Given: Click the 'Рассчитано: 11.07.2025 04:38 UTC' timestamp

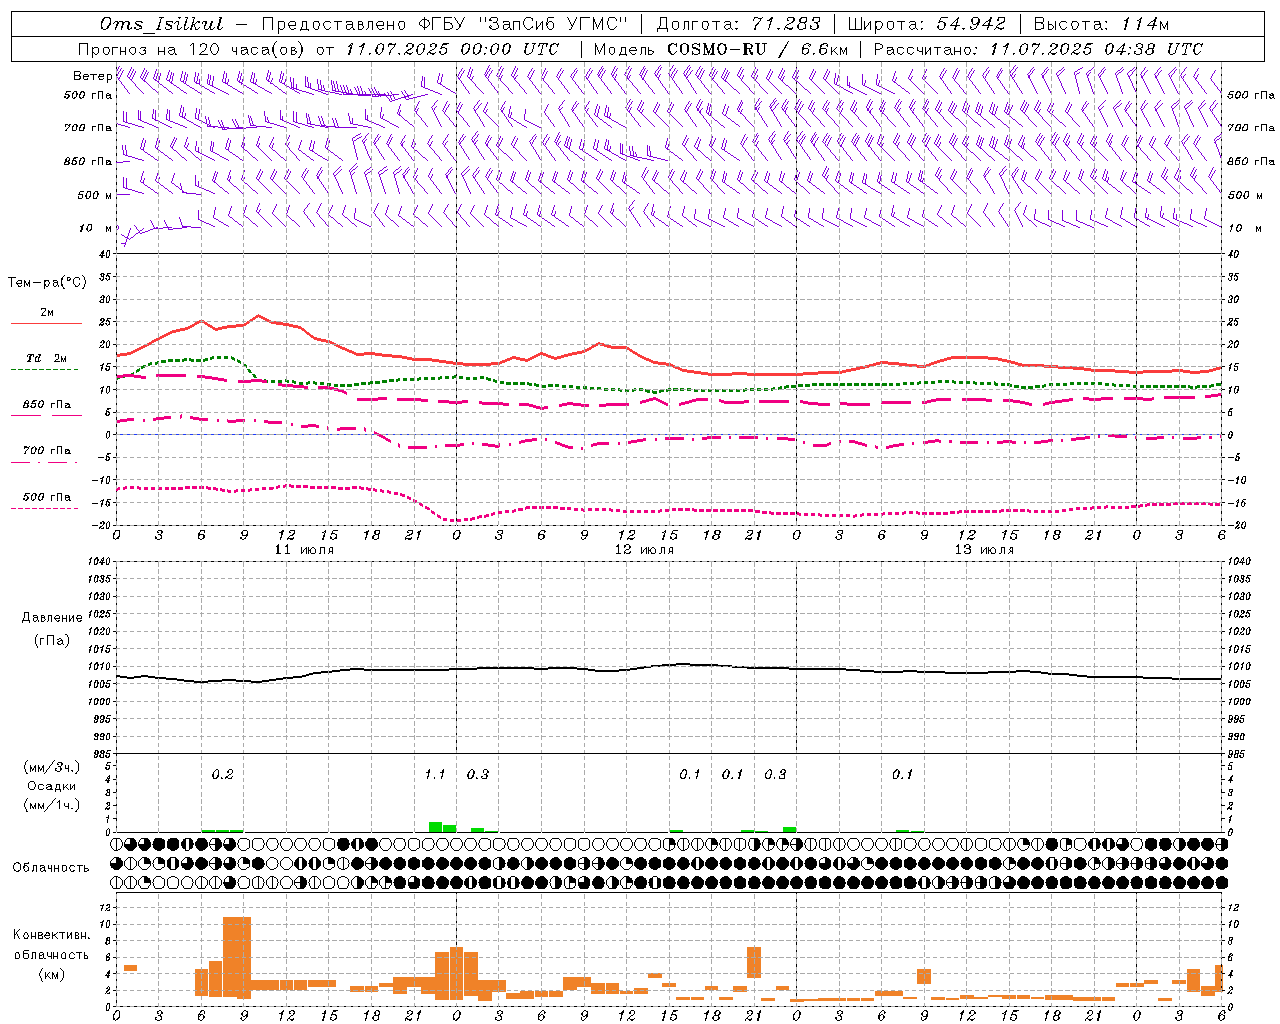Looking at the screenshot, I should coord(1038,49).
